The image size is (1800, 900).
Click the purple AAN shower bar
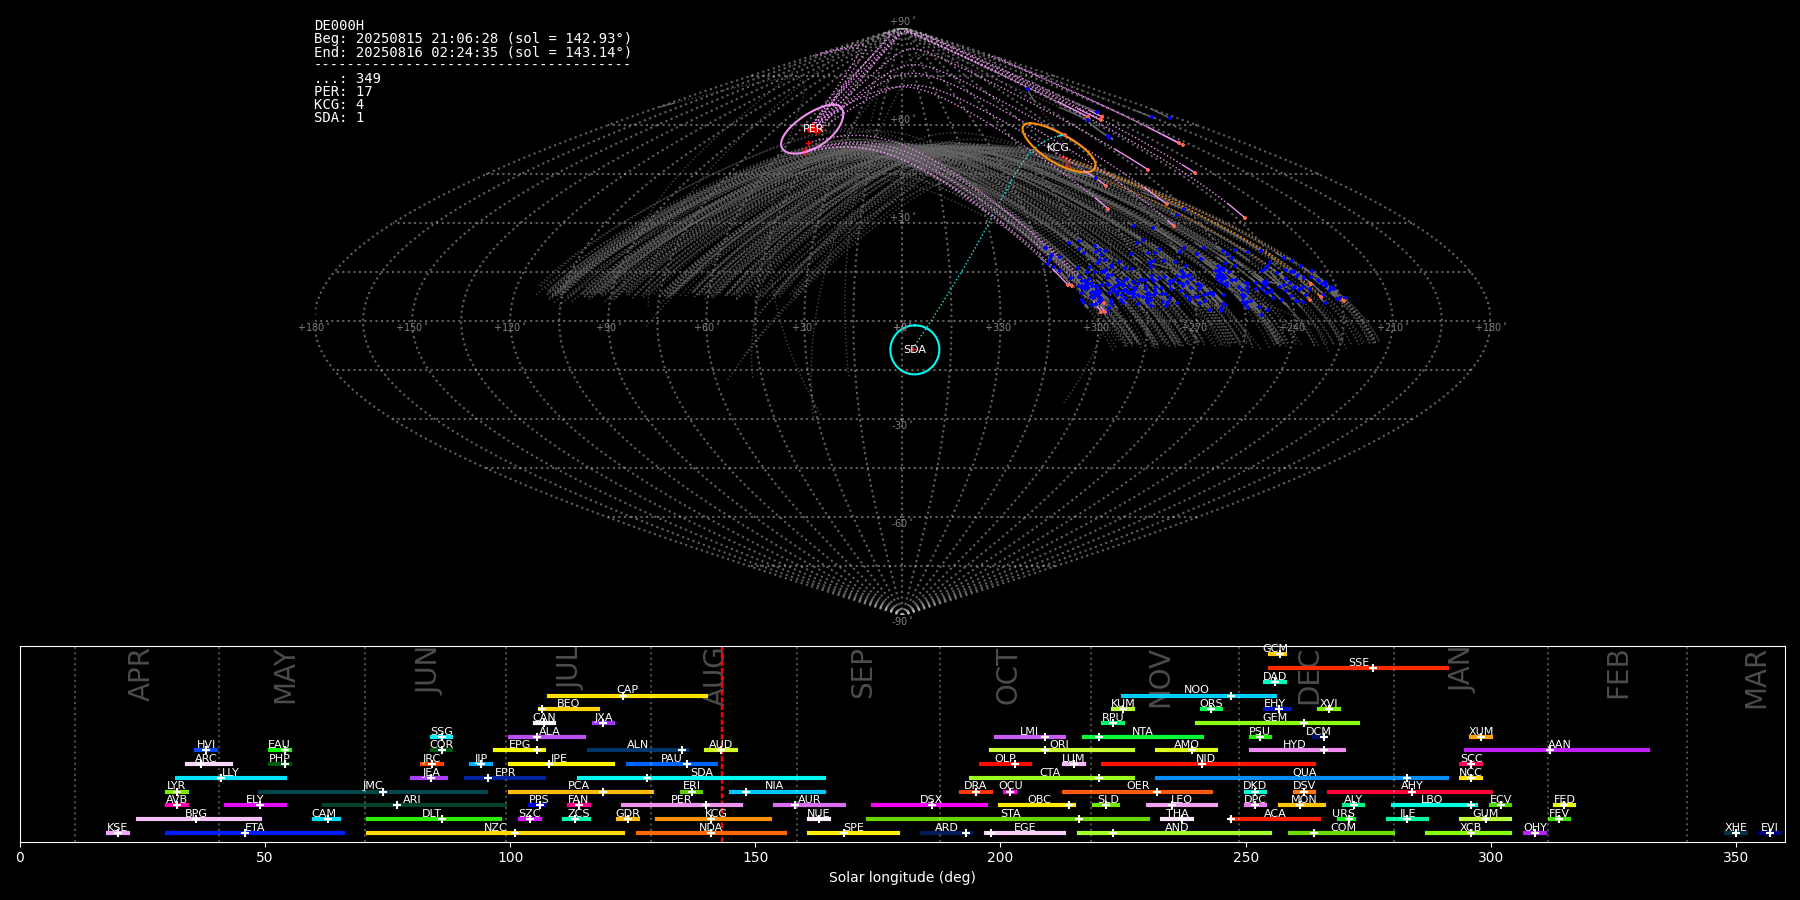point(1557,750)
